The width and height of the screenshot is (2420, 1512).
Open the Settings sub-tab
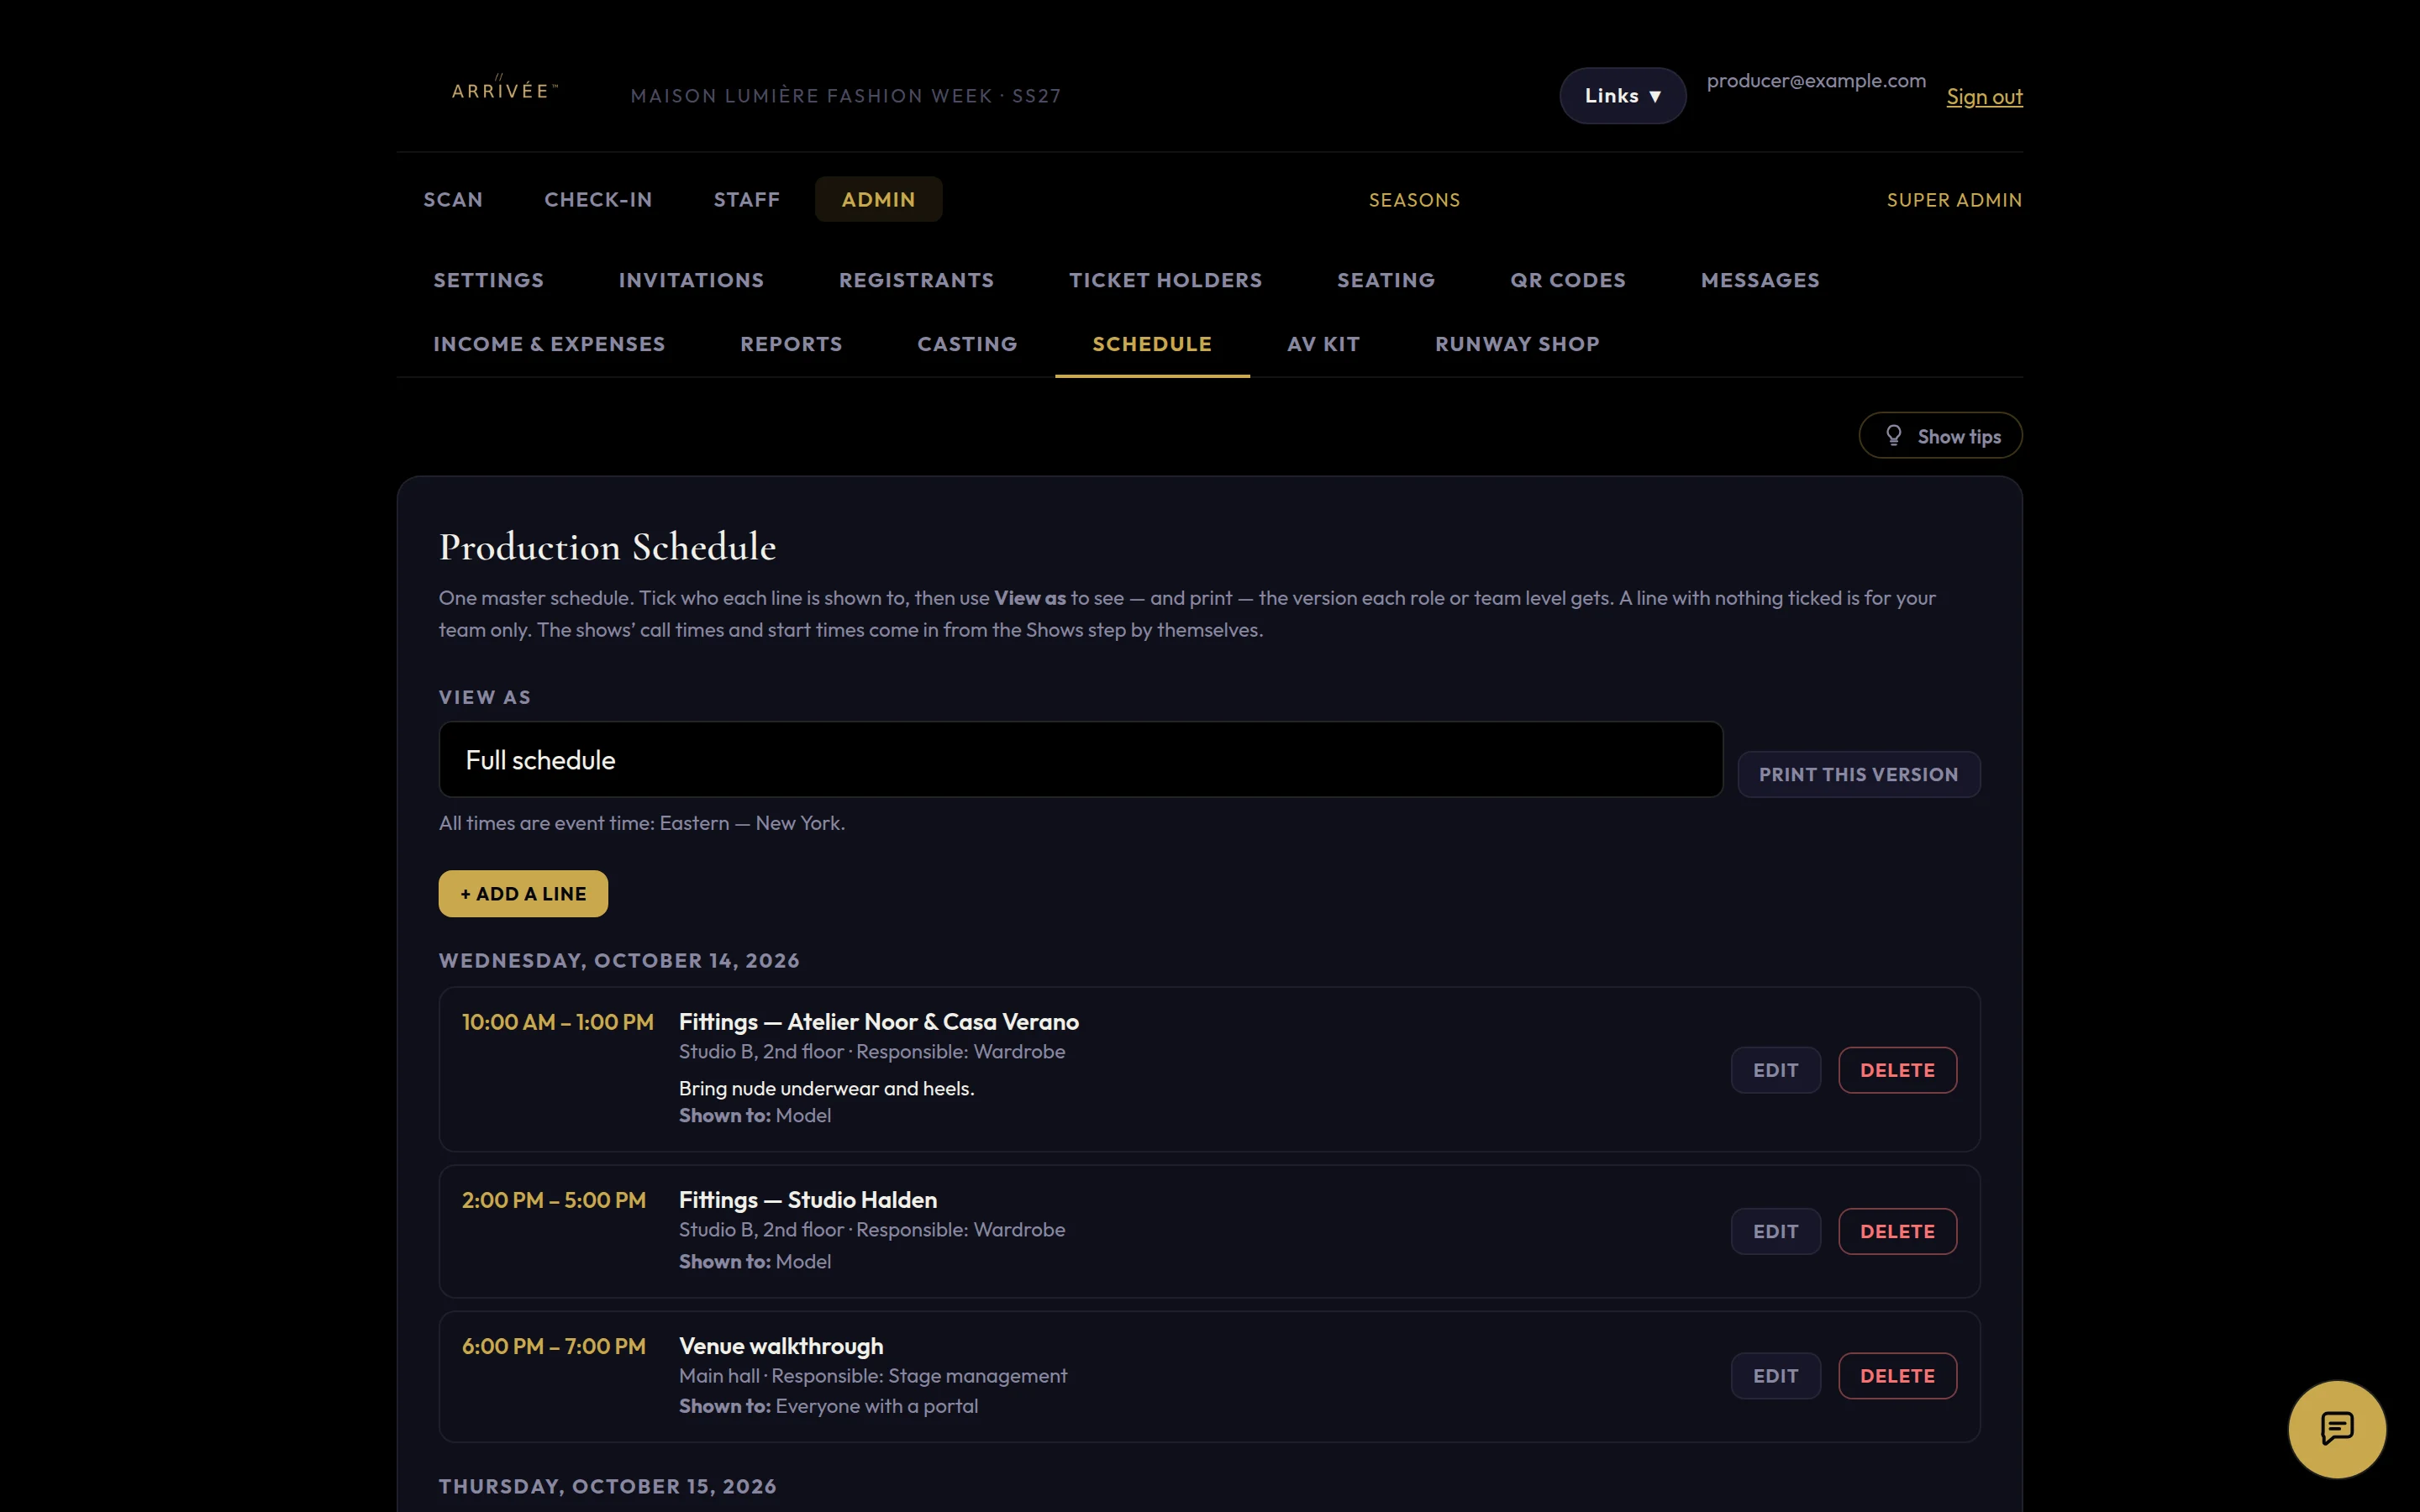489,280
